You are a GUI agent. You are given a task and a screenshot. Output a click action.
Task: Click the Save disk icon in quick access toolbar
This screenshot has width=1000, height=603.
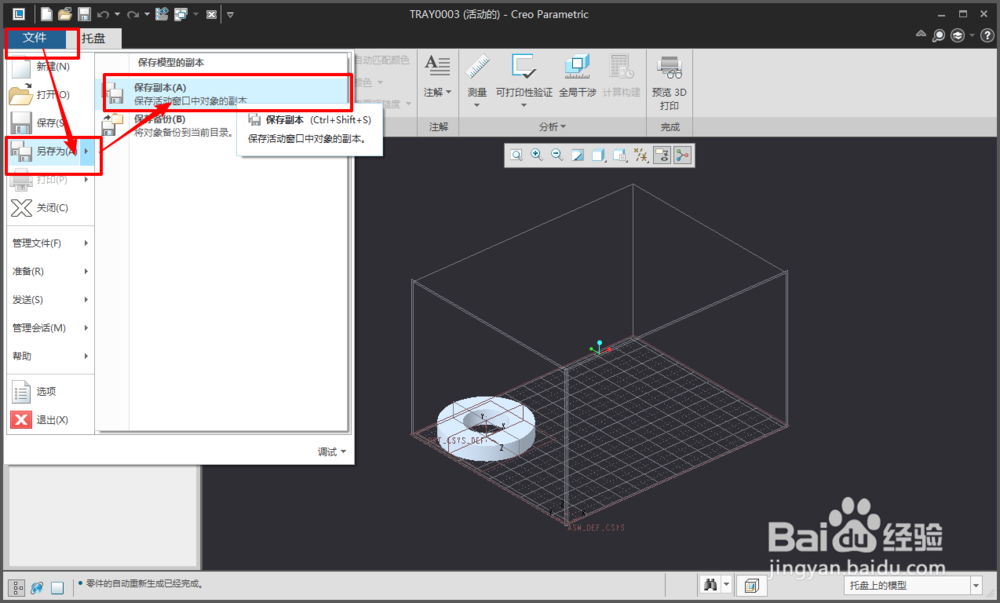point(84,14)
